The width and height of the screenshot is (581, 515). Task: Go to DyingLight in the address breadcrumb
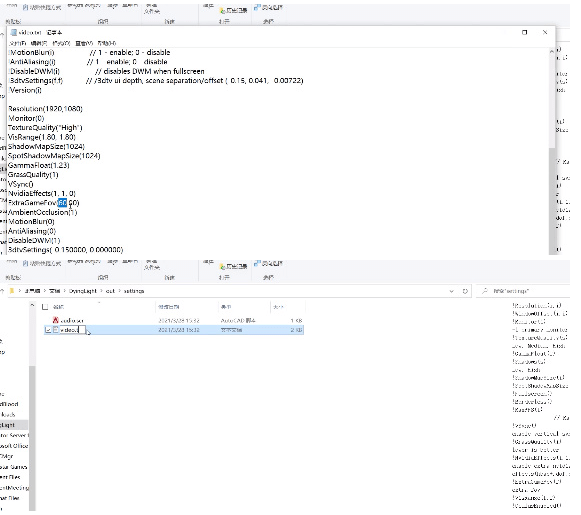[83, 291]
